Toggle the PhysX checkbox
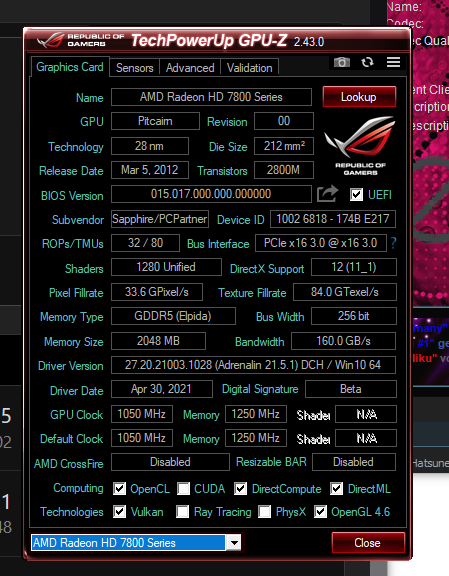This screenshot has height=576, width=449. [x=265, y=512]
